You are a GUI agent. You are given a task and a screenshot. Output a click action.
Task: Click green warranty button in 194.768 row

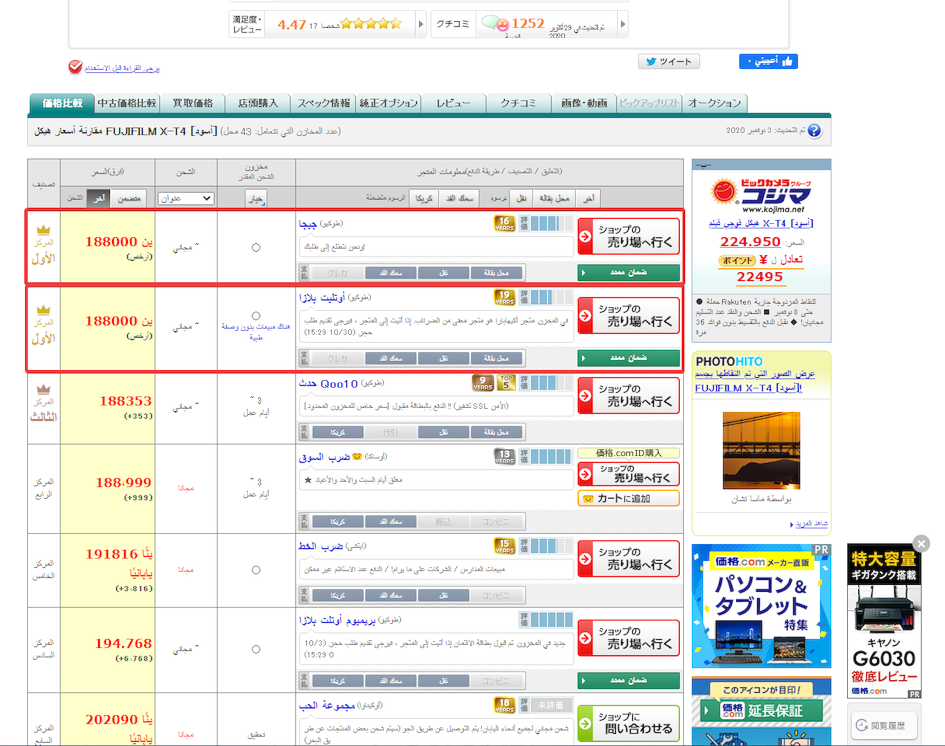[629, 680]
